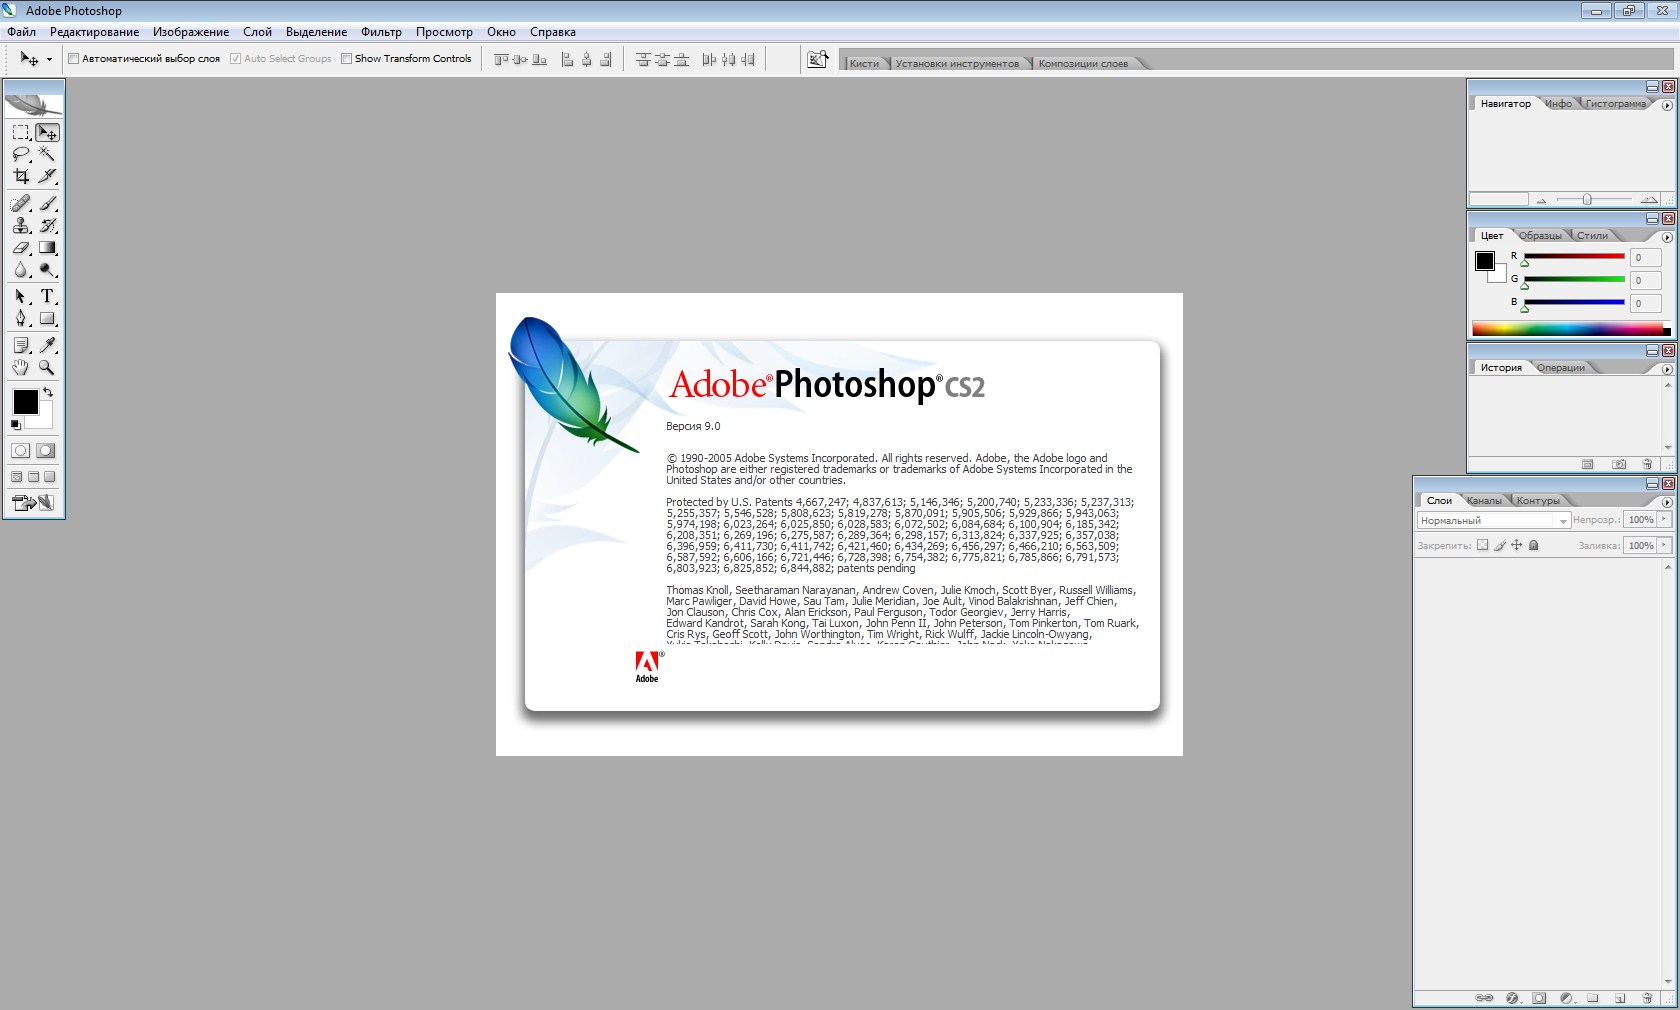Open the Move tool preset picker arrow
Viewport: 1680px width, 1010px height.
[x=49, y=59]
